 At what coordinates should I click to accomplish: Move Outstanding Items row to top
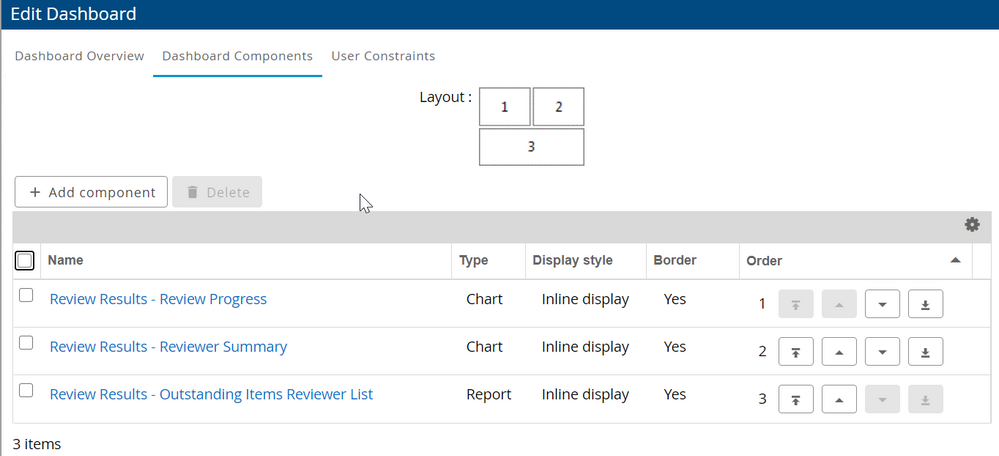click(x=795, y=400)
